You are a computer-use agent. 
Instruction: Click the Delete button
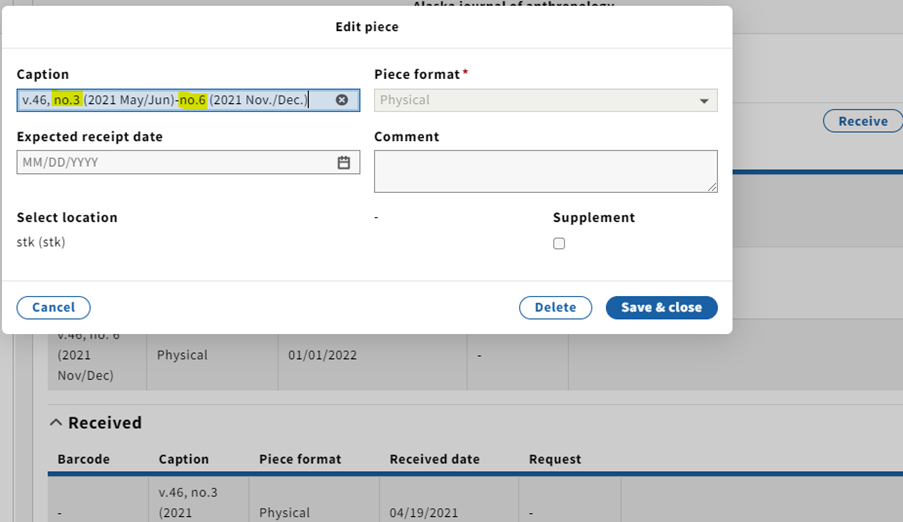(555, 308)
